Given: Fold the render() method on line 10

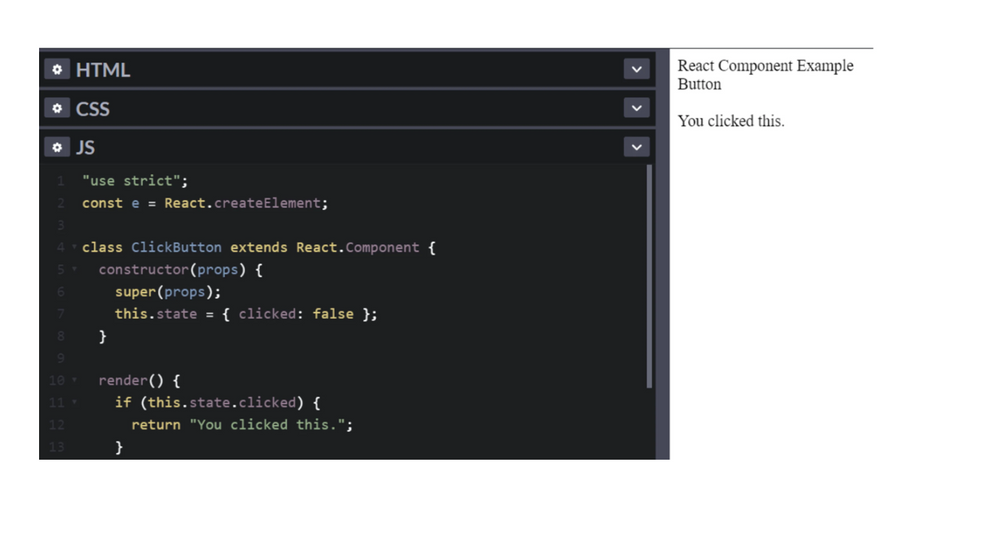Looking at the screenshot, I should tap(74, 381).
